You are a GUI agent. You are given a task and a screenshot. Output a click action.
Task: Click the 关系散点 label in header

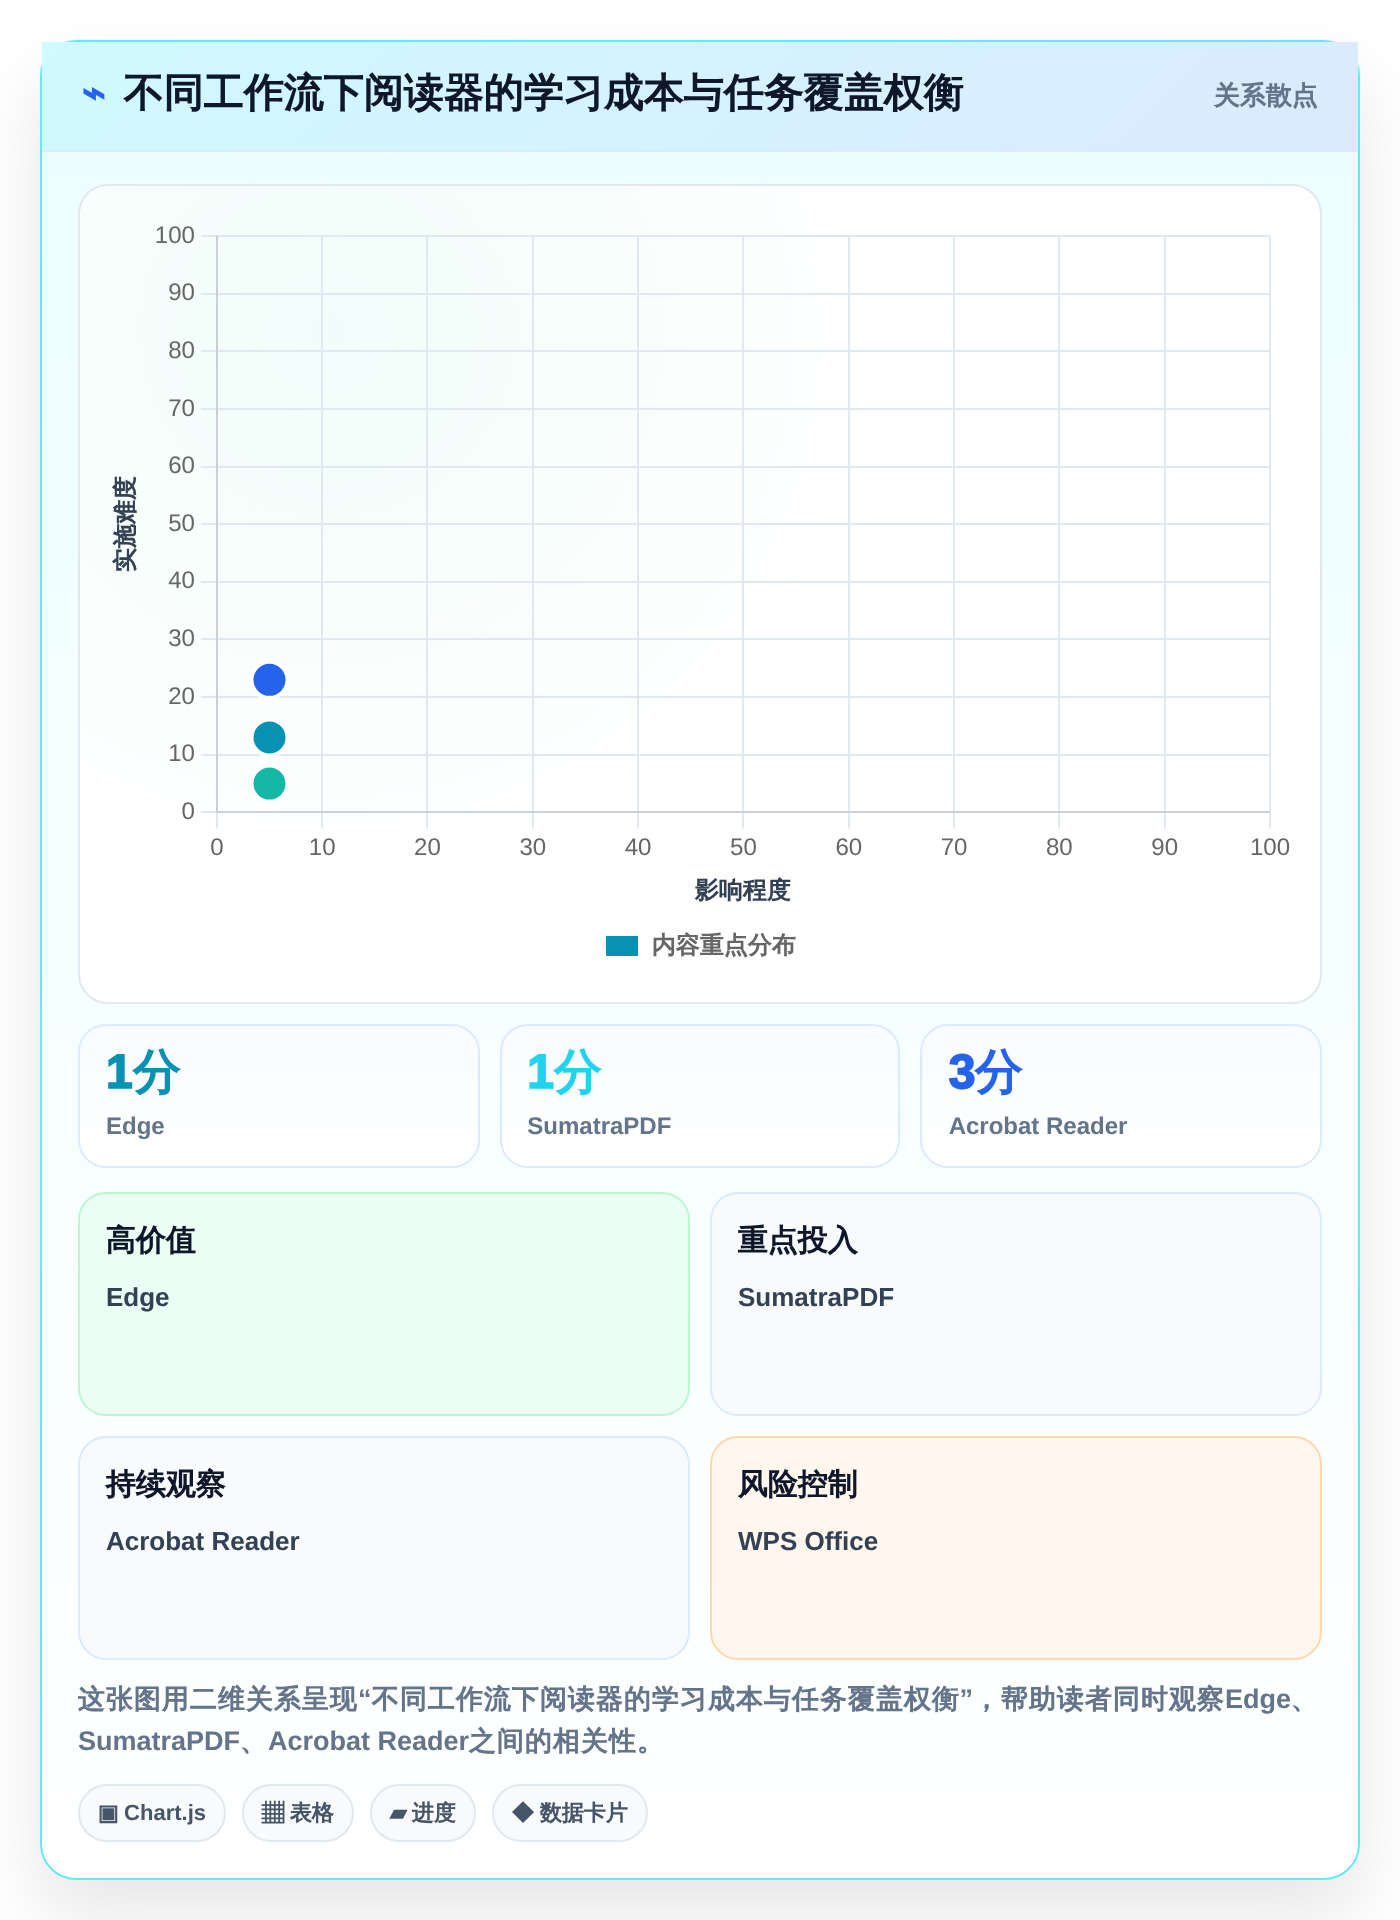click(1265, 96)
